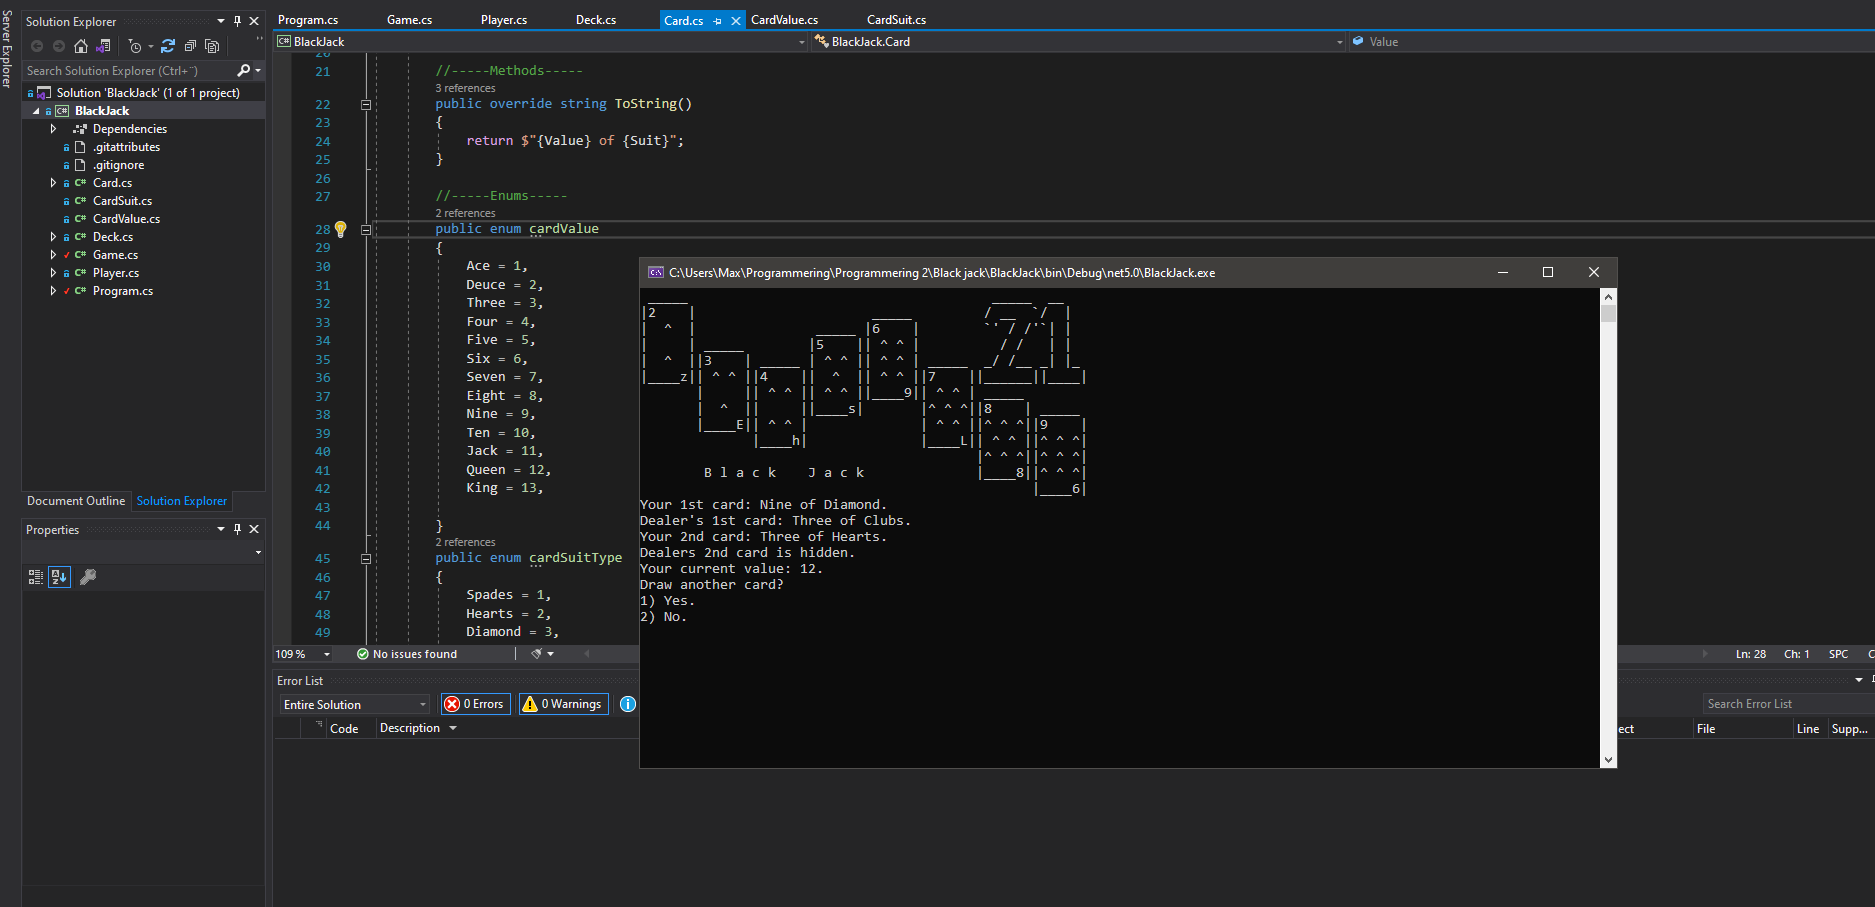Switch to Player.cs tab
The height and width of the screenshot is (907, 1875).
(x=503, y=20)
